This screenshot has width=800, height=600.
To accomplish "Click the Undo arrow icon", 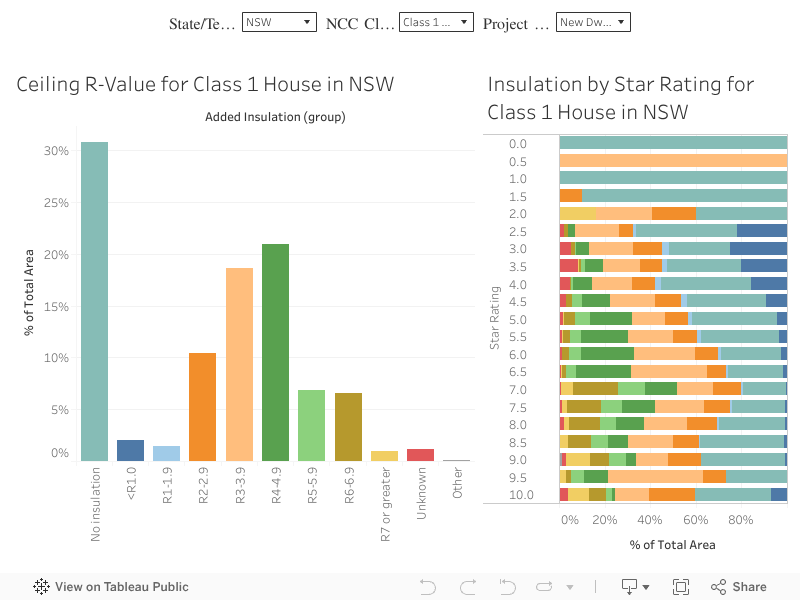I will 427,586.
